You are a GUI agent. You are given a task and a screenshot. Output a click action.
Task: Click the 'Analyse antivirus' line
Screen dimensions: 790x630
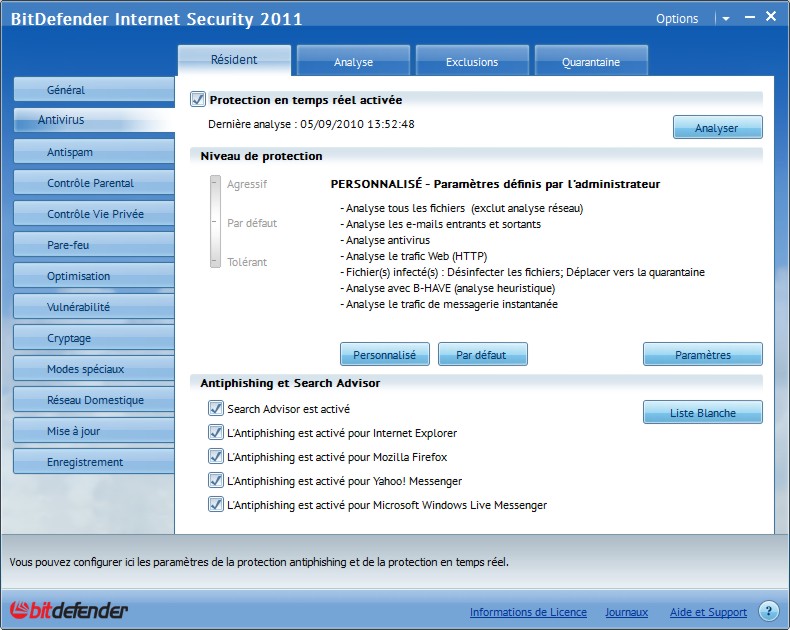tap(385, 240)
